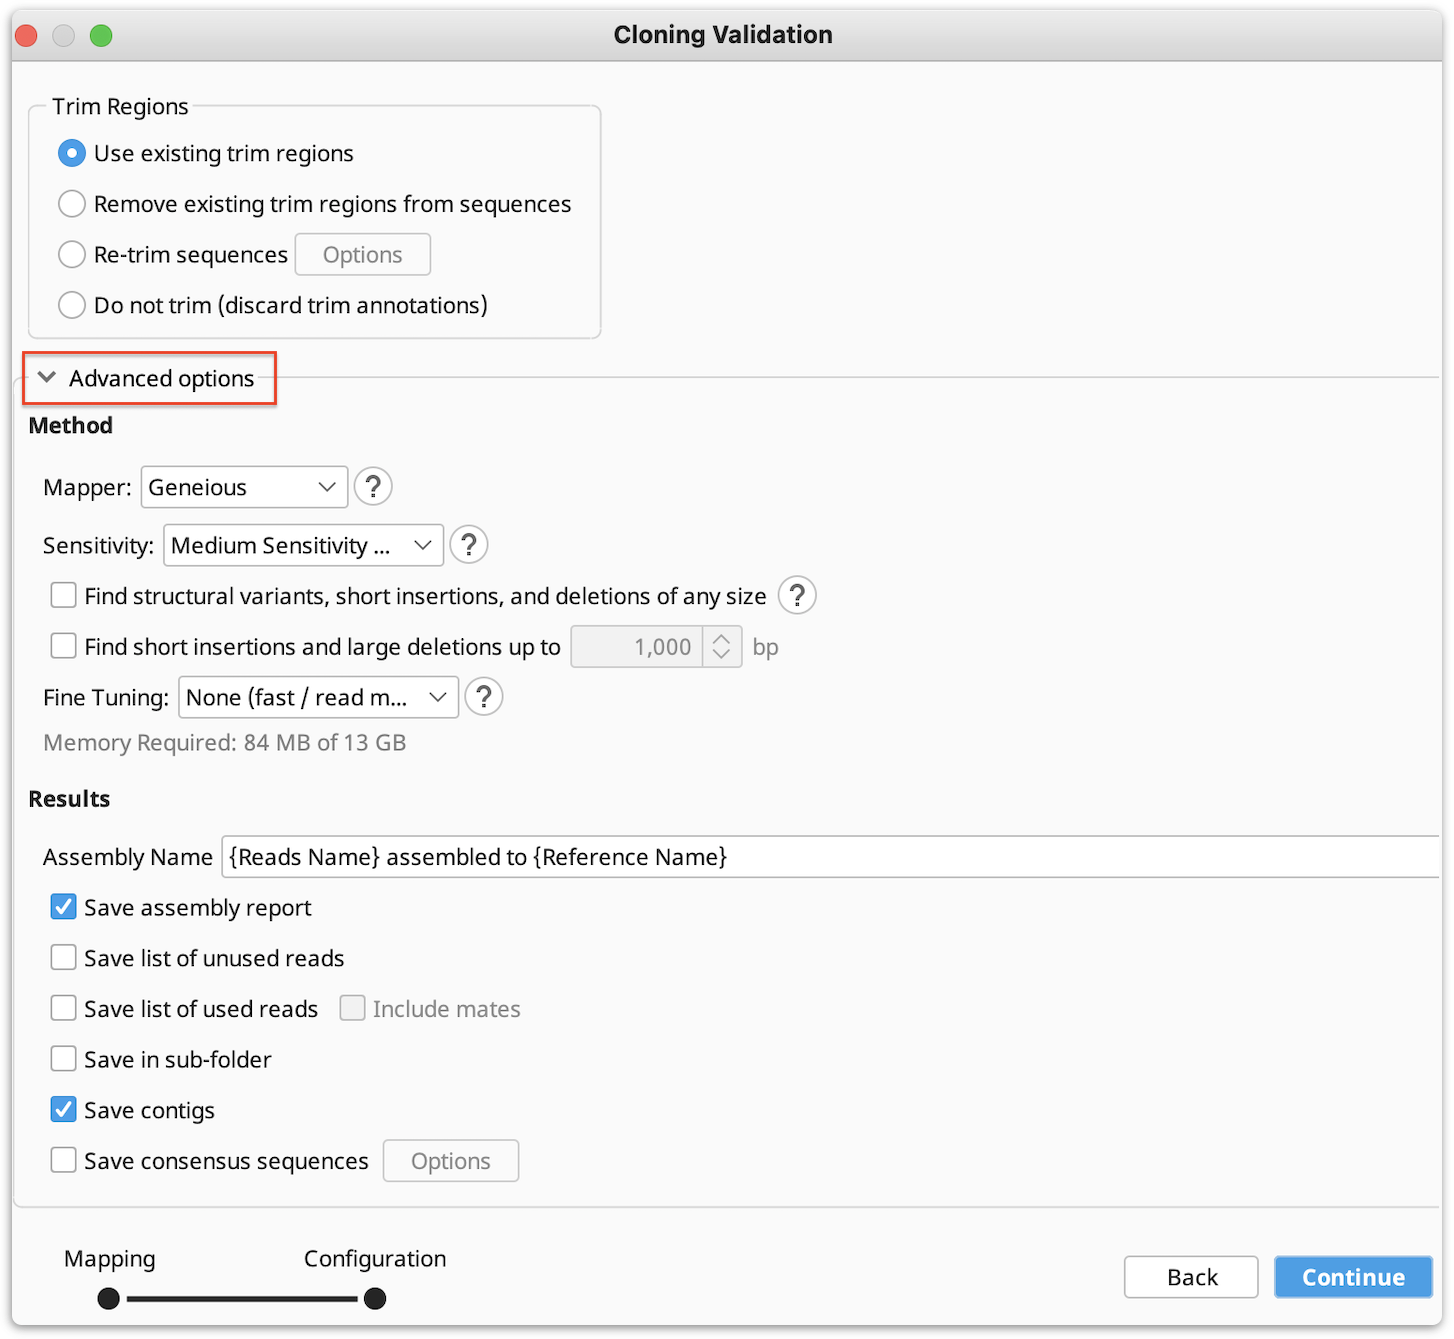Screen dimensions: 1454x1339
Task: Increment the deletion size stepper
Action: pyautogui.click(x=722, y=640)
